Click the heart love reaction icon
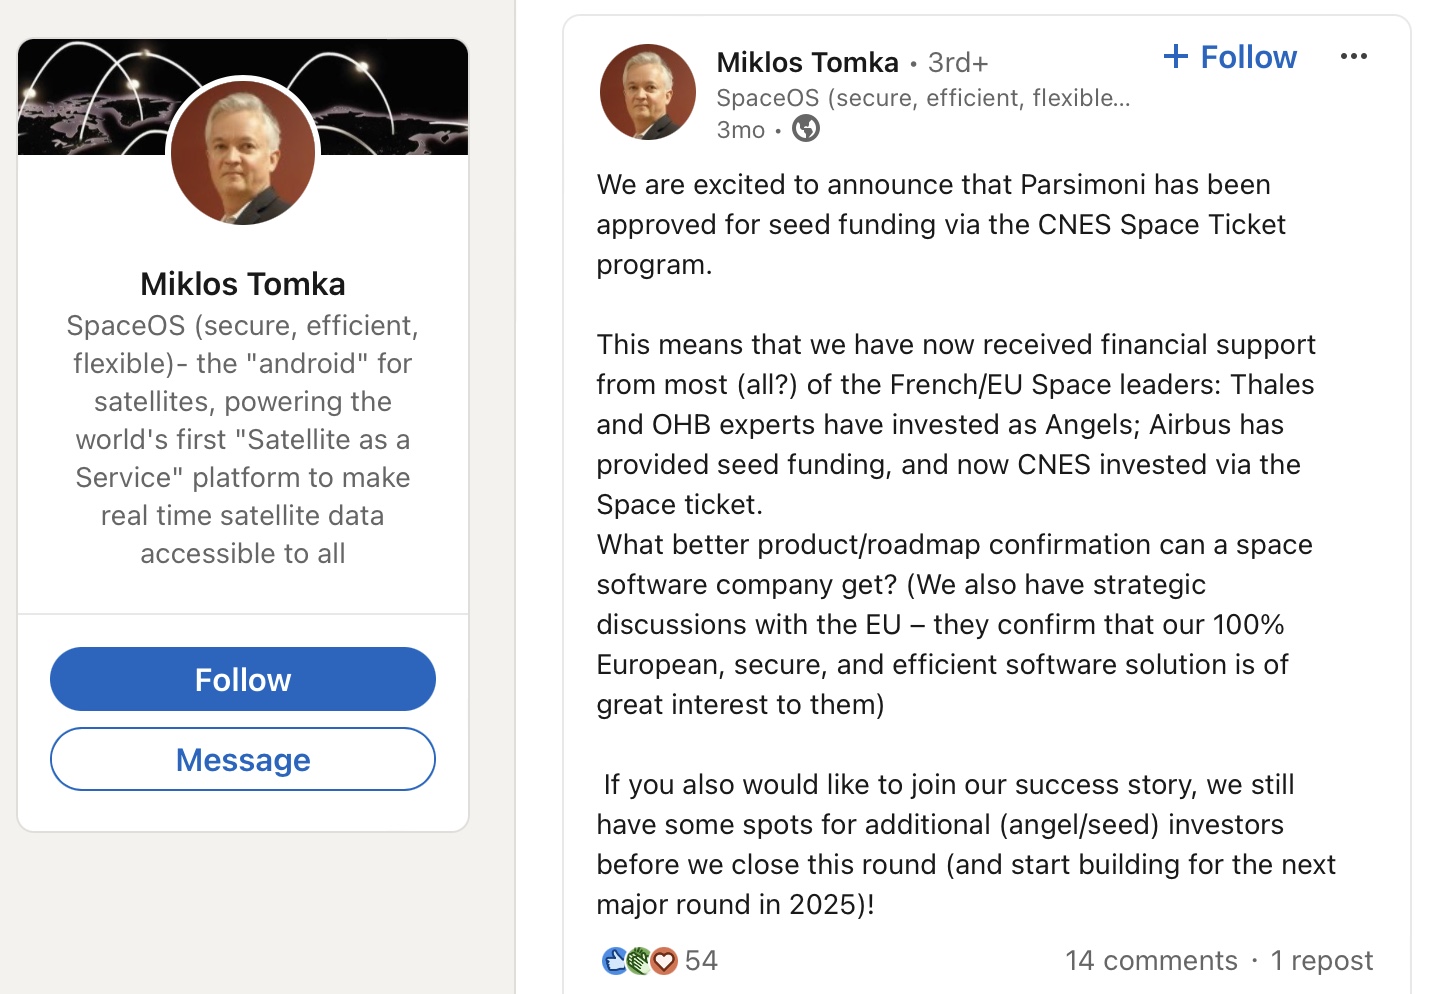 (664, 961)
